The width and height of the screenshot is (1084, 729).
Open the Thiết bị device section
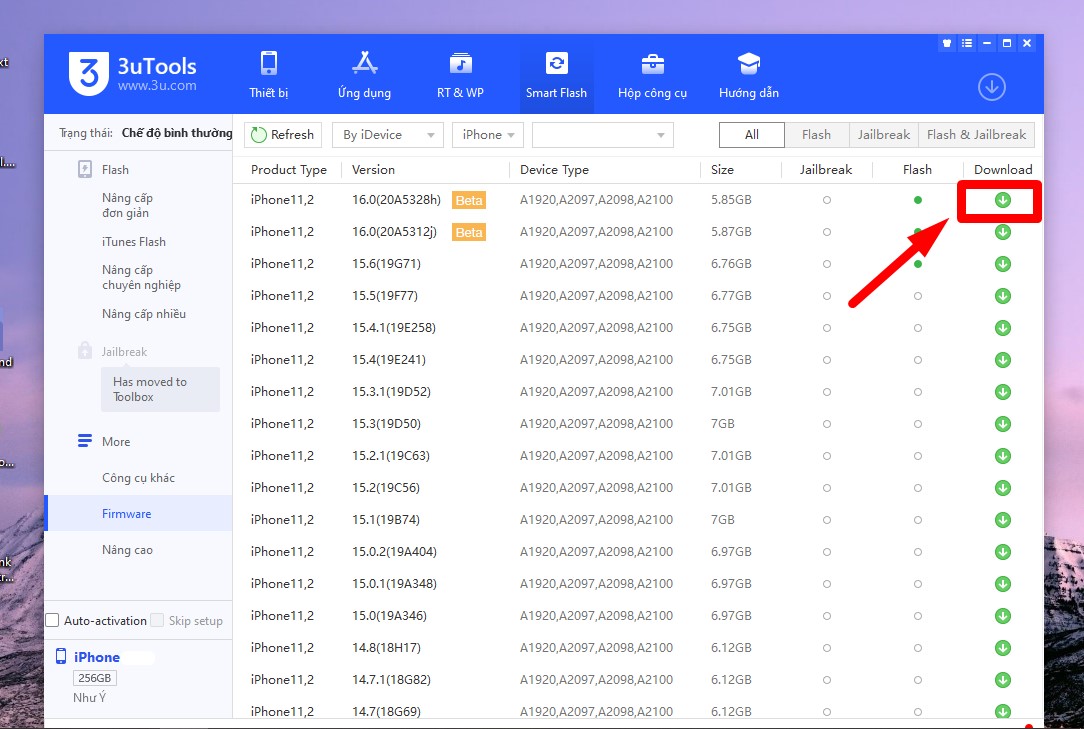point(268,75)
